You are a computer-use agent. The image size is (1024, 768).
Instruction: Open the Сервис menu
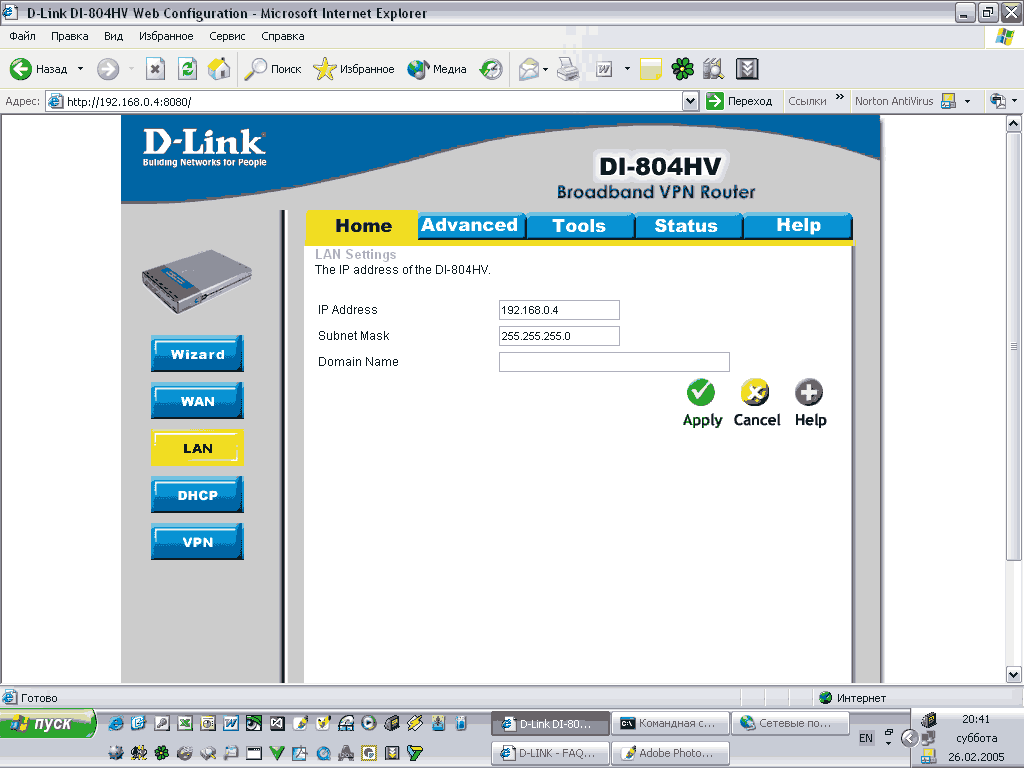[x=227, y=36]
